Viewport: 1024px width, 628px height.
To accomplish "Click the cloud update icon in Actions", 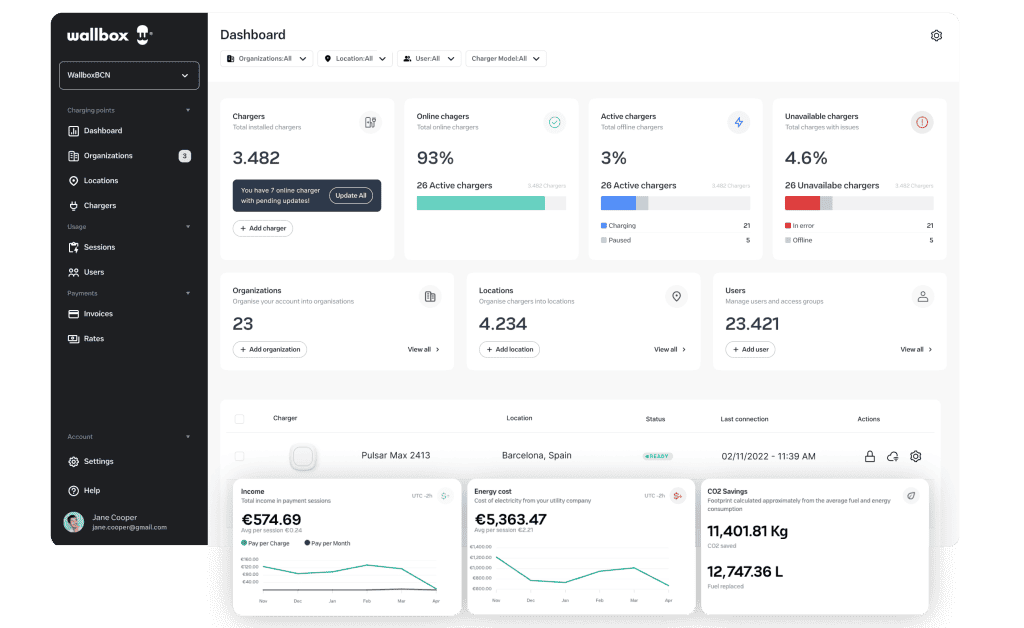I will click(x=893, y=457).
